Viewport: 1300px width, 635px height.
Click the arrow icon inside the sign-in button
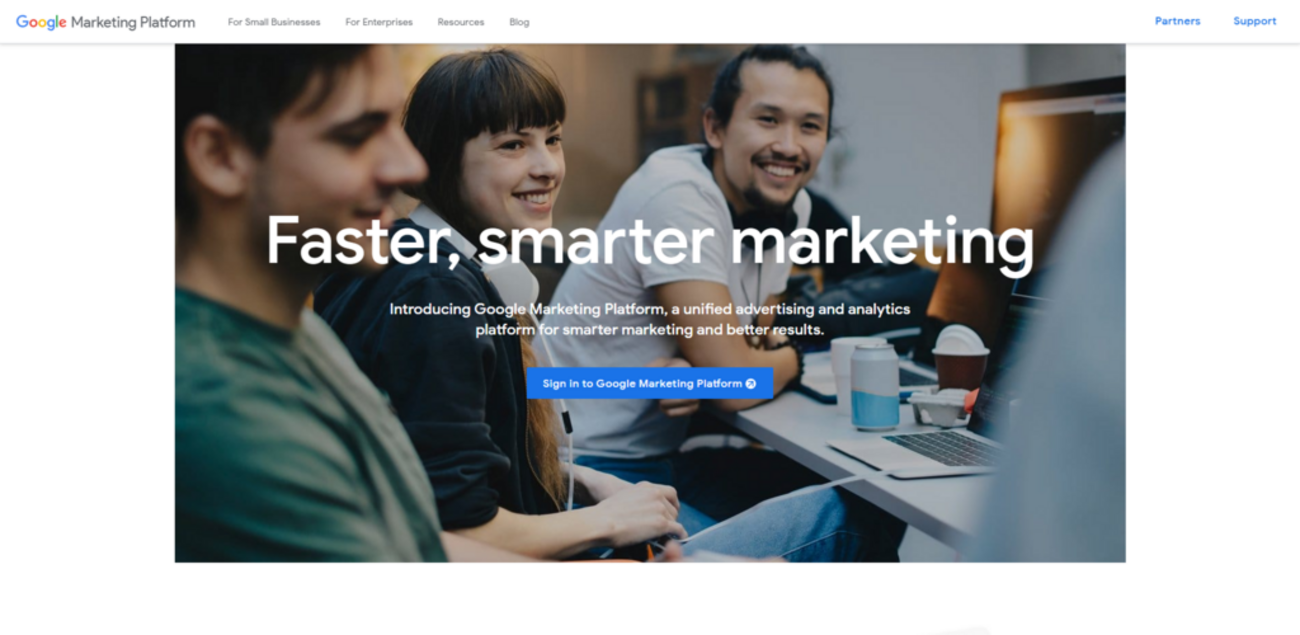point(751,383)
